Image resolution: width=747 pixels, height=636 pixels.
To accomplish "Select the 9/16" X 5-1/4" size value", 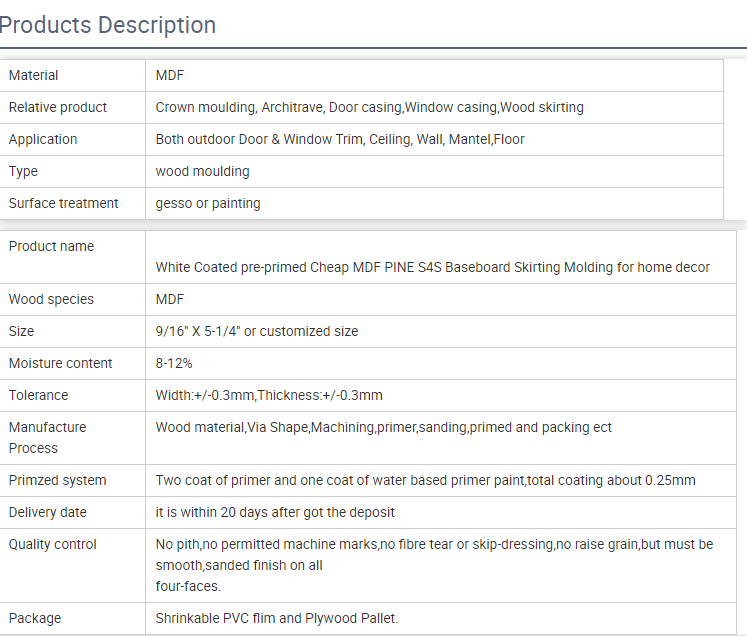I will 257,331.
